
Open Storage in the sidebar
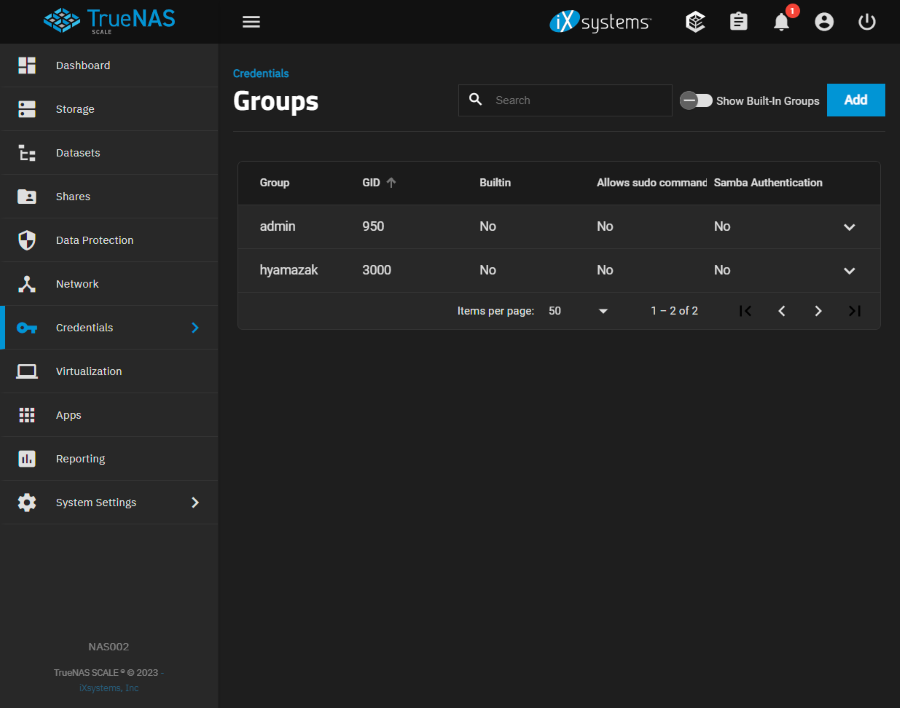tap(75, 109)
